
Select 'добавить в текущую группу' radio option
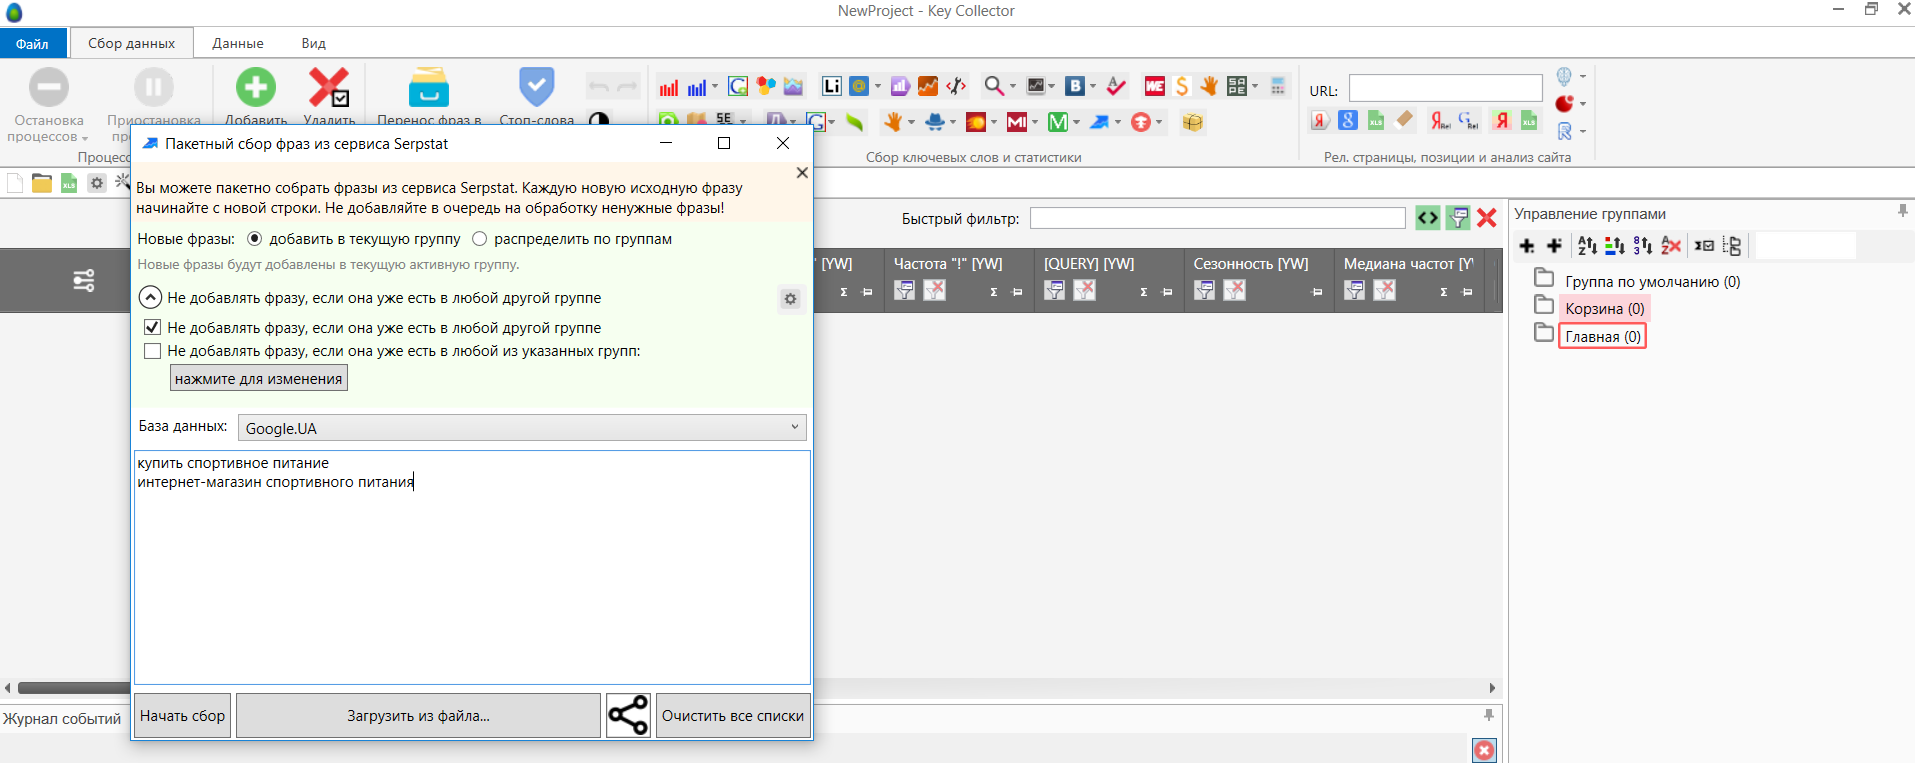(255, 239)
